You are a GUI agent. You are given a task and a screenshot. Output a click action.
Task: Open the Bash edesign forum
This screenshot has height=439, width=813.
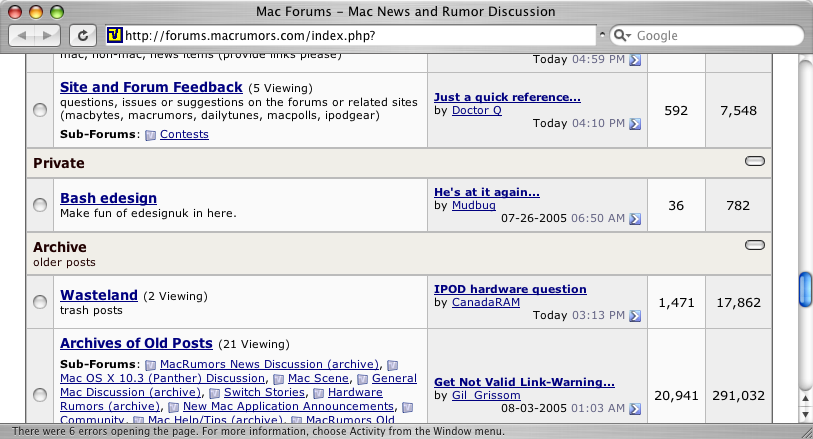point(108,198)
